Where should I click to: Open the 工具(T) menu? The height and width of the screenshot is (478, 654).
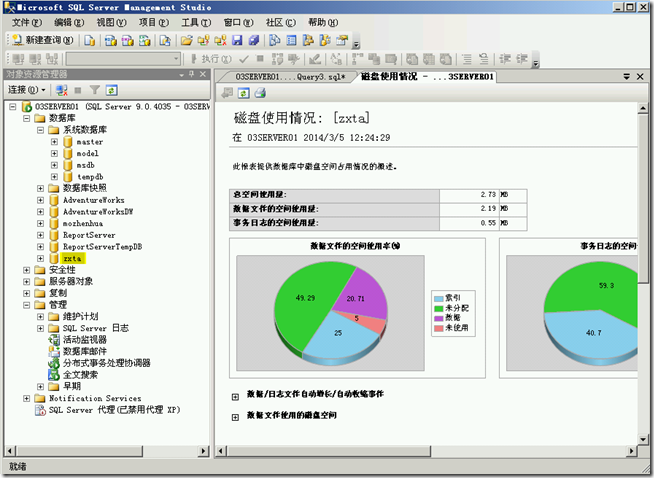tap(196, 22)
